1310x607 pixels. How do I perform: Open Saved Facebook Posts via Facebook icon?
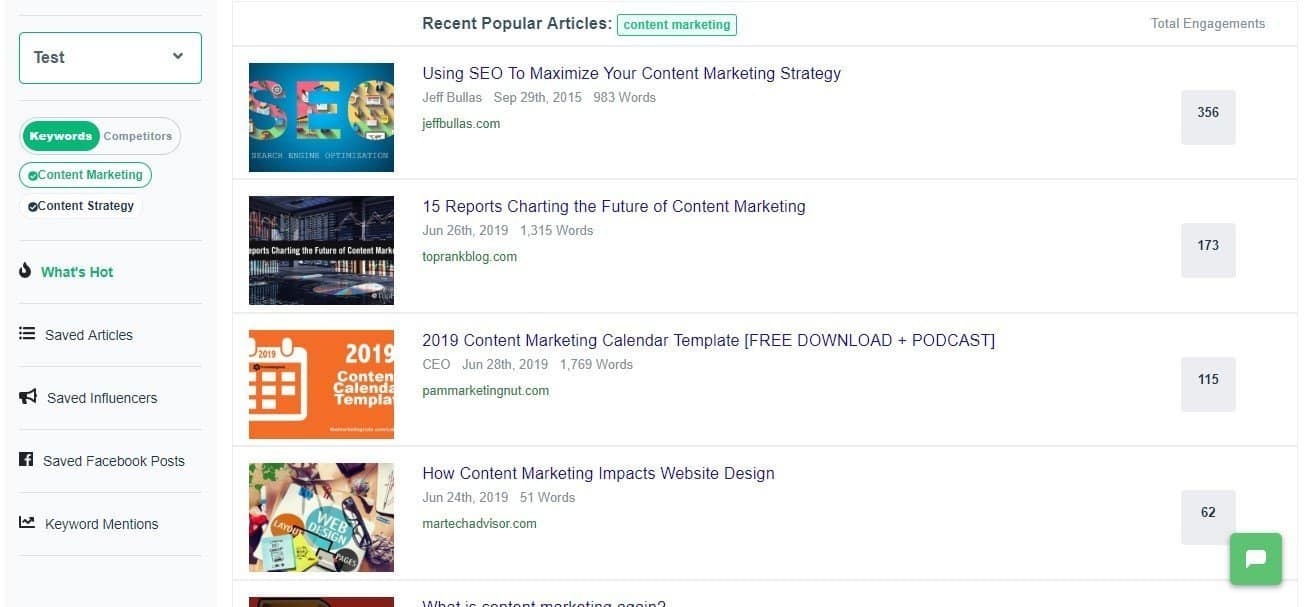coord(28,460)
